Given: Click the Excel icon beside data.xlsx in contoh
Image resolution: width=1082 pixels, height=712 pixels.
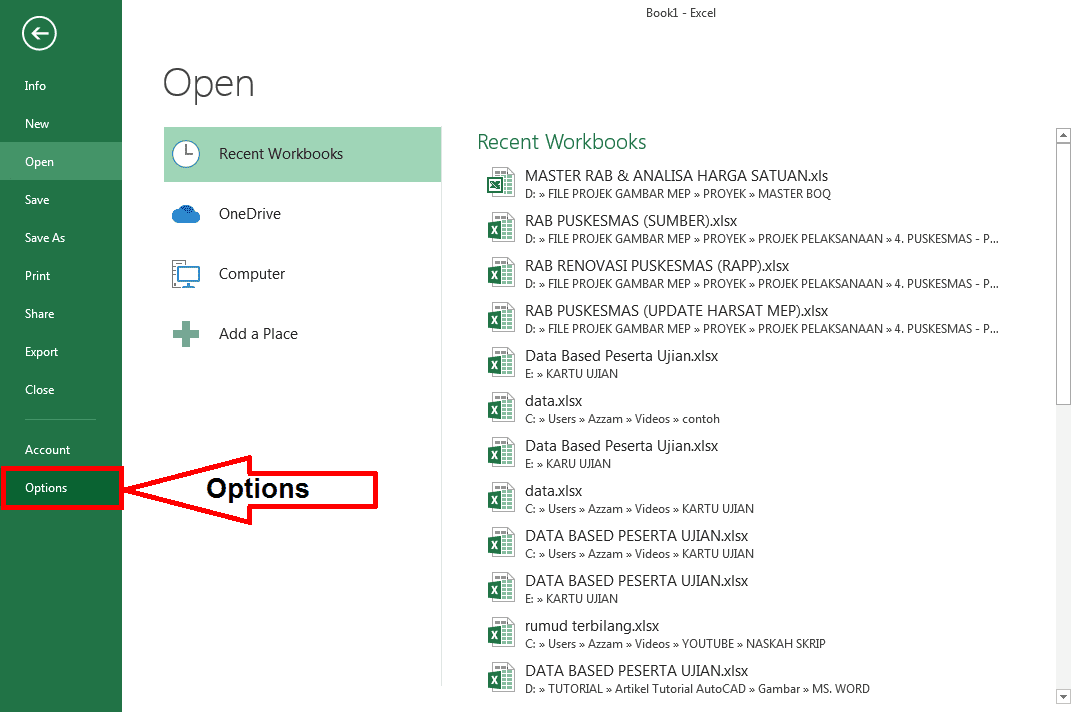Looking at the screenshot, I should [x=501, y=407].
